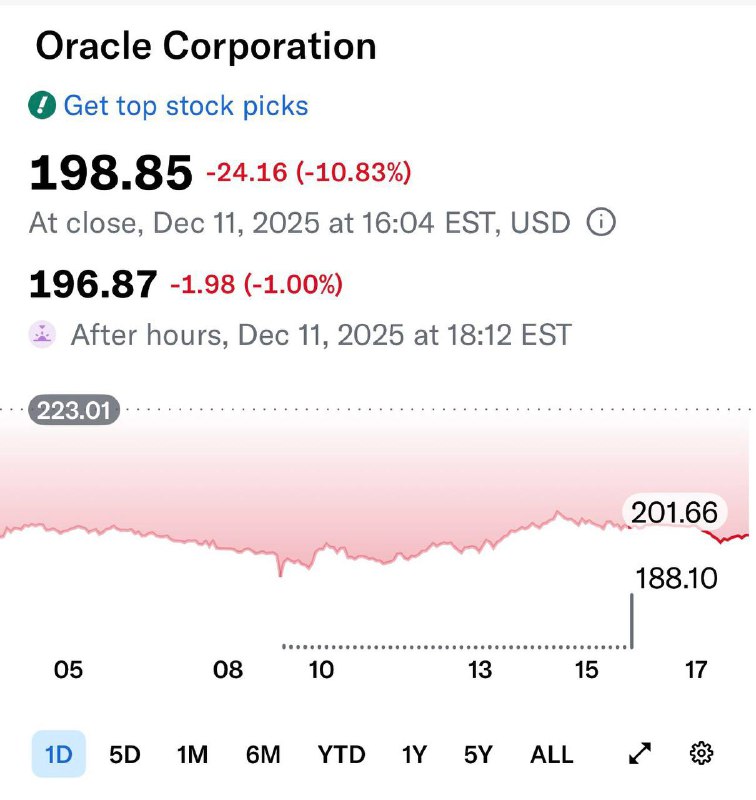Image resolution: width=756 pixels, height=800 pixels.
Task: Click the after hours moon icon
Action: [42, 334]
